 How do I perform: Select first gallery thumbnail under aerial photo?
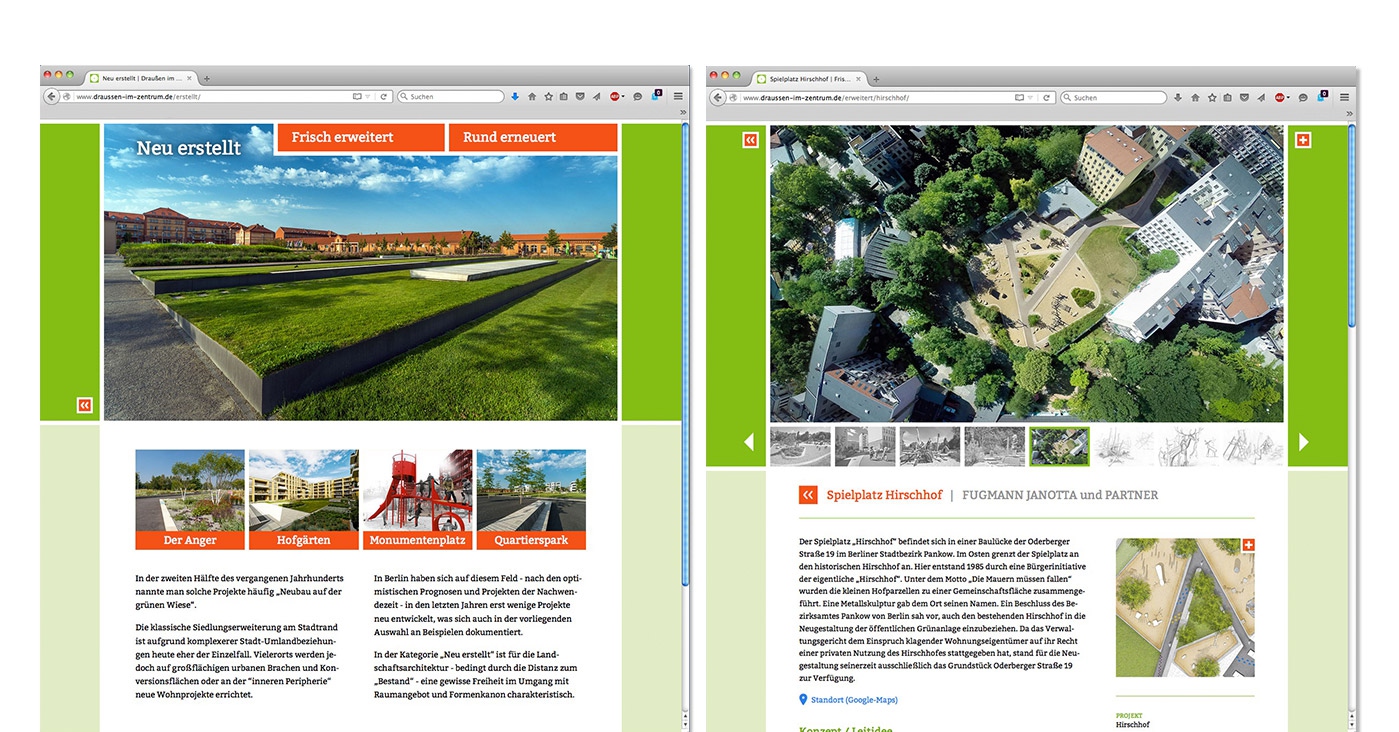[x=800, y=446]
